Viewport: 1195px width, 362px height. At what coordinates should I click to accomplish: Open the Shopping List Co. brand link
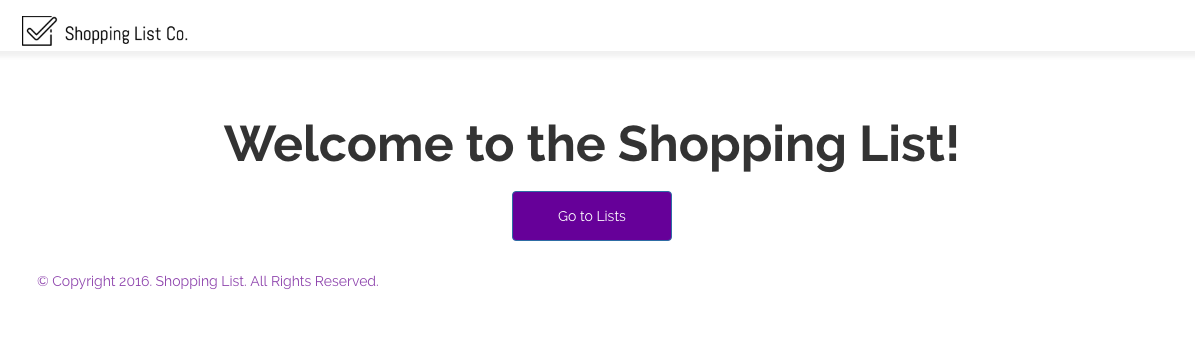pos(105,31)
